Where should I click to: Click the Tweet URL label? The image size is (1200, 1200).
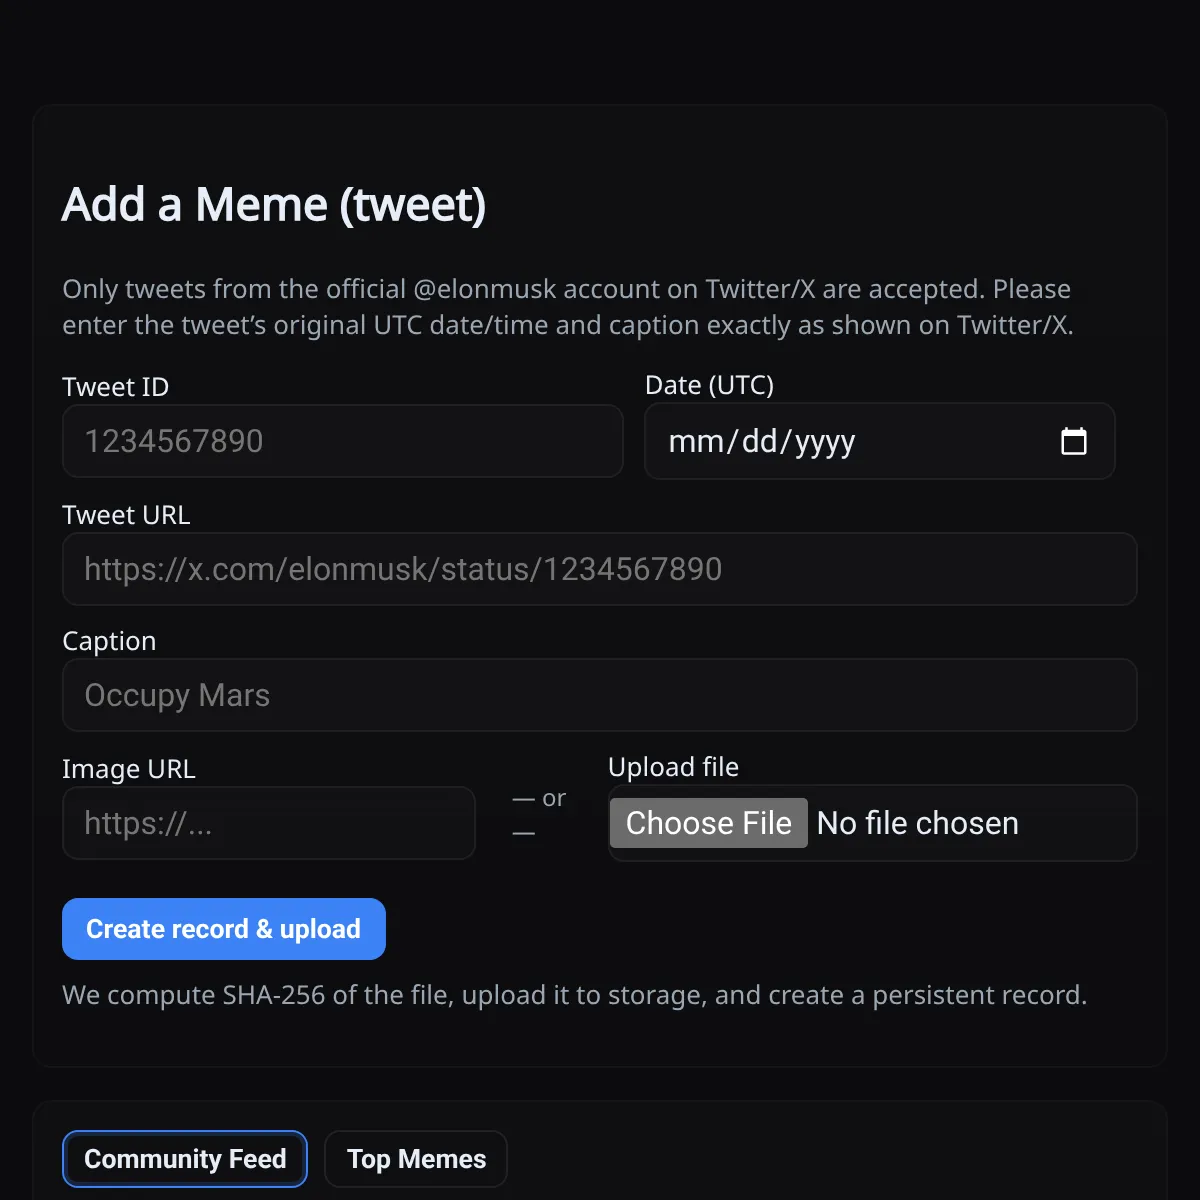[x=126, y=515]
